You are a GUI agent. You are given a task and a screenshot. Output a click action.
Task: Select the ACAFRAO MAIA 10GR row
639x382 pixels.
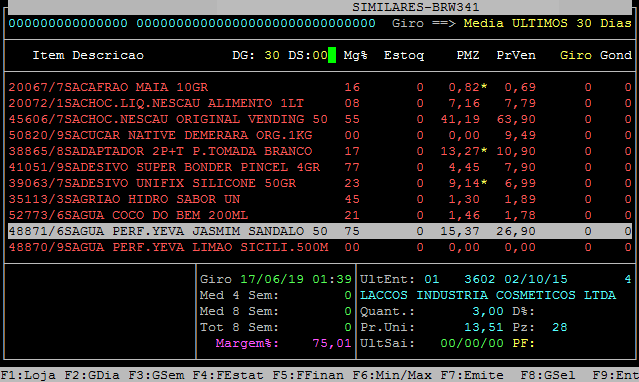tap(320, 87)
